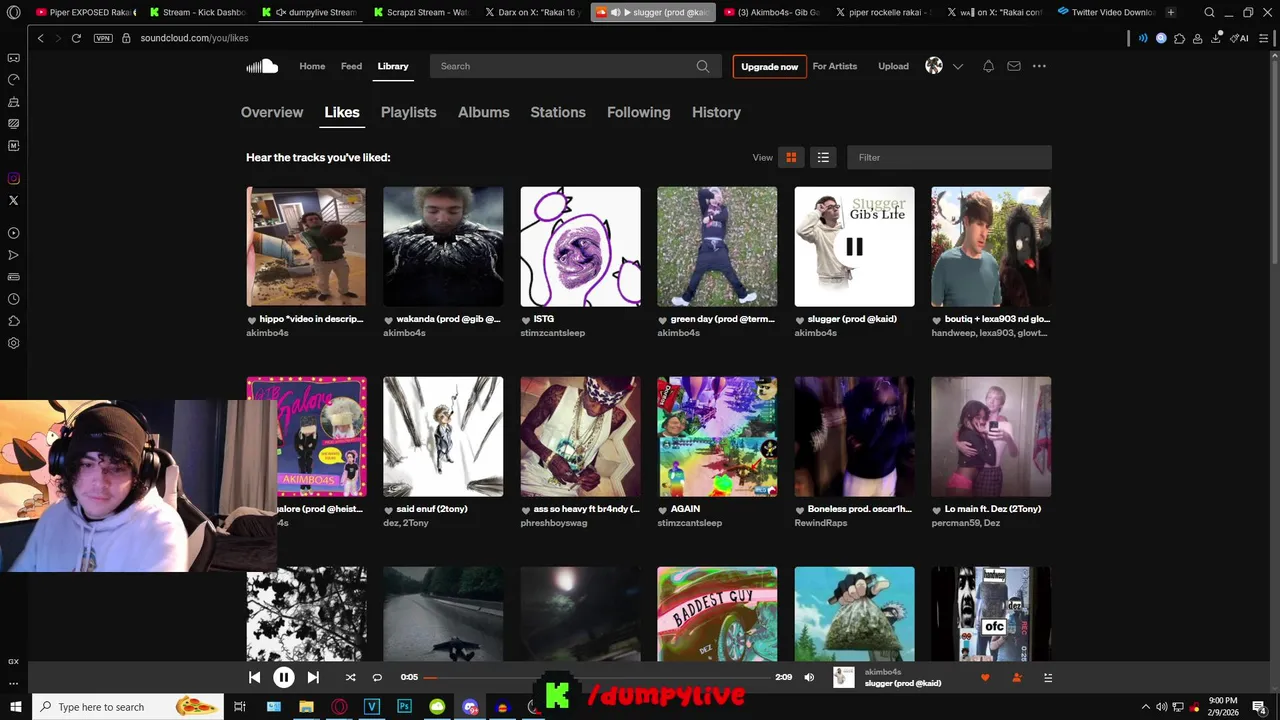This screenshot has height=720, width=1280.
Task: Open the ISTG track artwork
Action: (x=580, y=246)
